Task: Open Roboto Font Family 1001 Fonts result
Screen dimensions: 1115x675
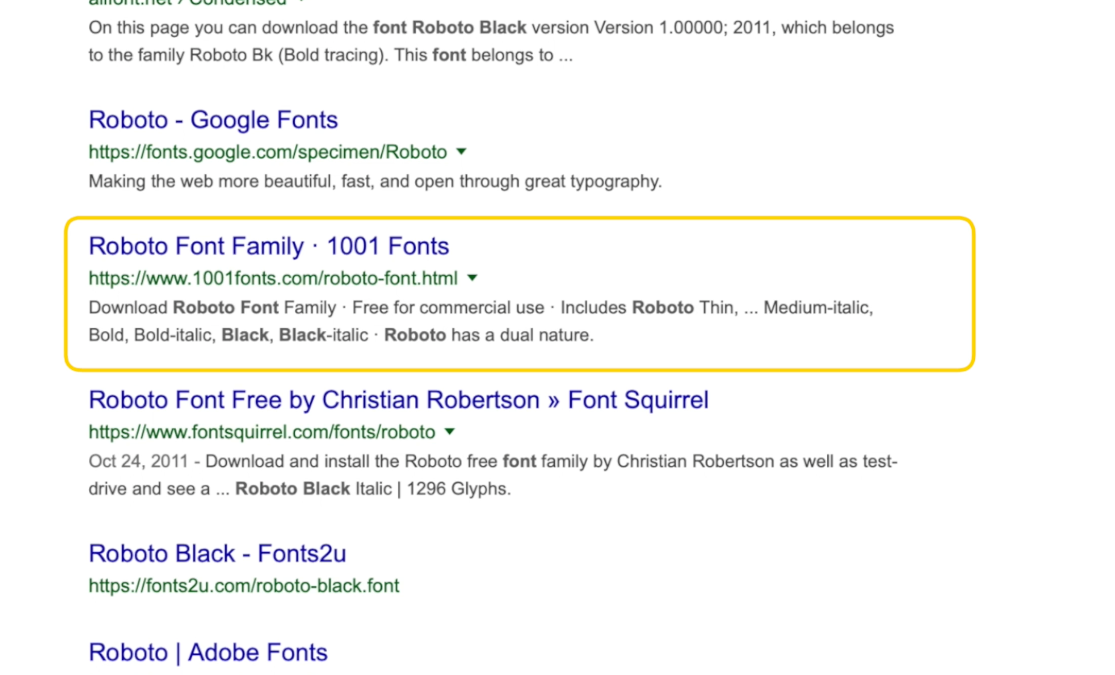Action: coord(269,246)
